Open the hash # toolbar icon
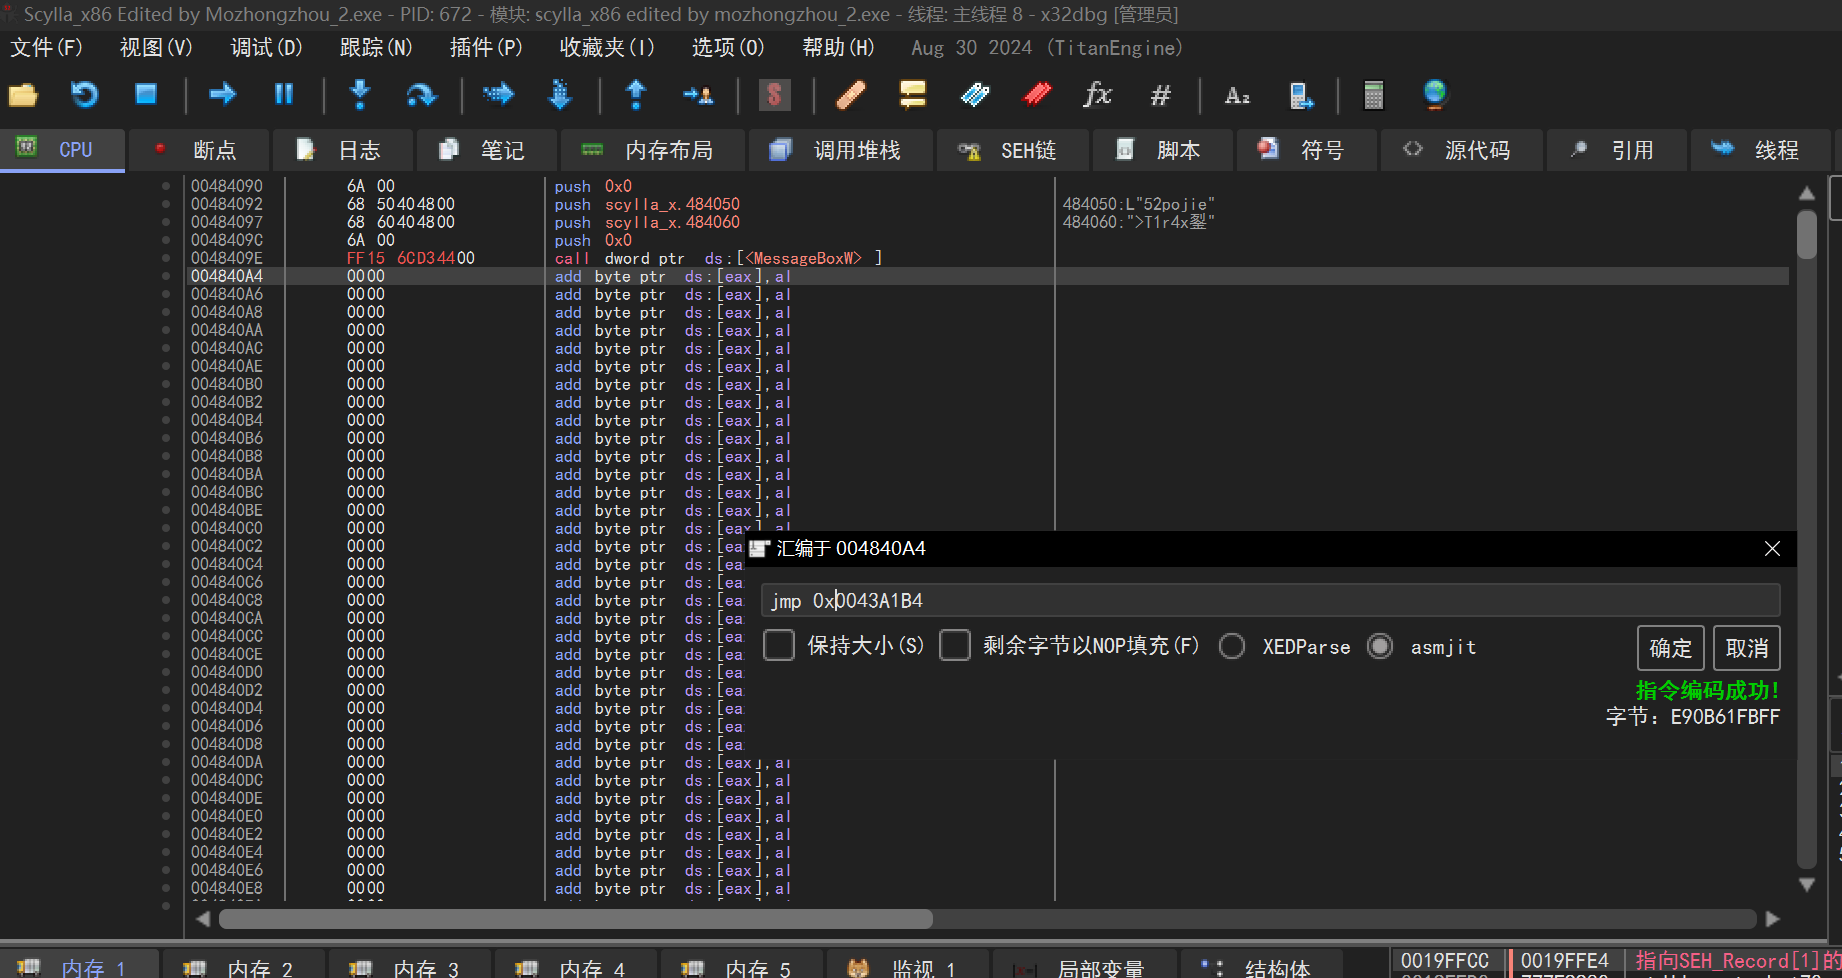The image size is (1842, 978). click(1160, 95)
